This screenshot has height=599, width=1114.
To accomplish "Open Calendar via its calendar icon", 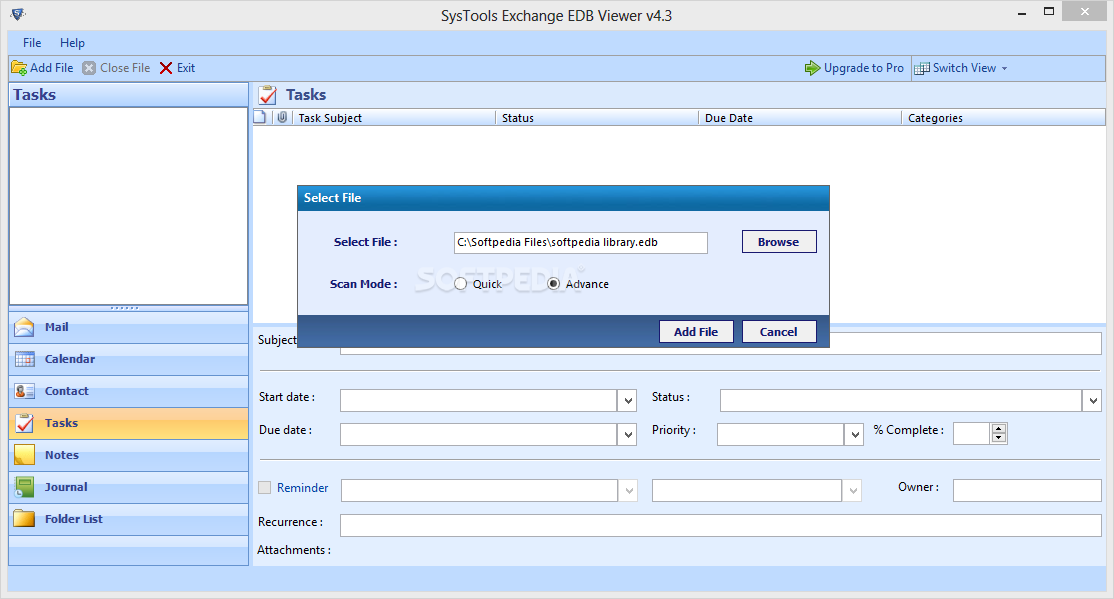I will 24,359.
